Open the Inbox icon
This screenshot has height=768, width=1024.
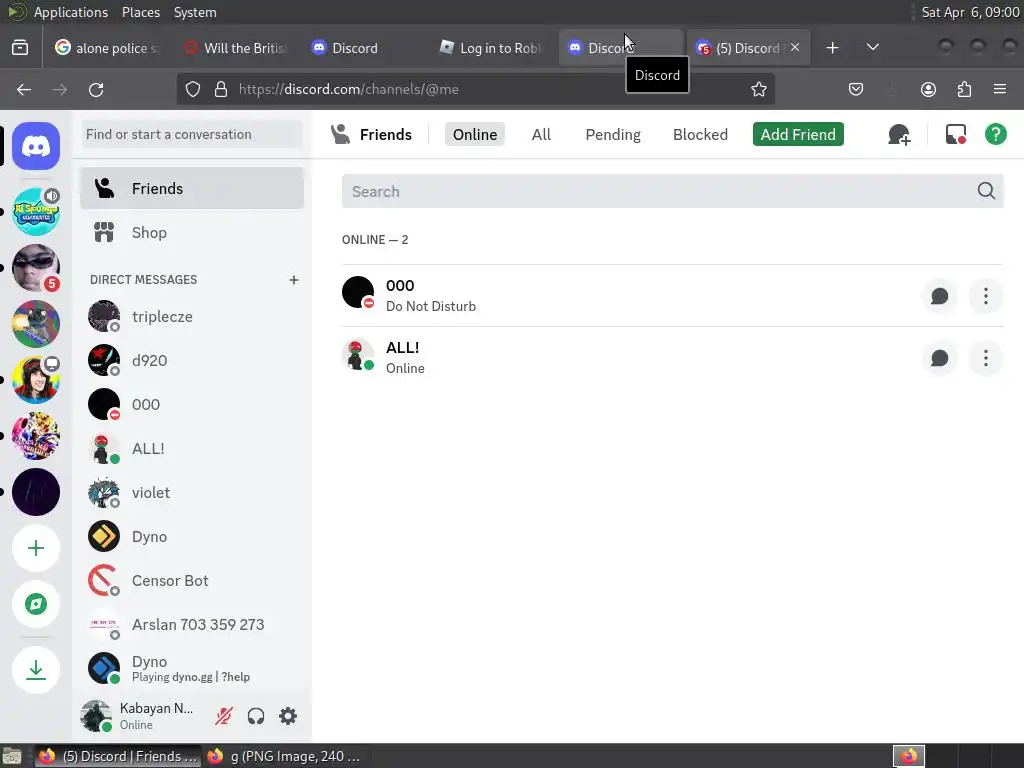coord(956,135)
